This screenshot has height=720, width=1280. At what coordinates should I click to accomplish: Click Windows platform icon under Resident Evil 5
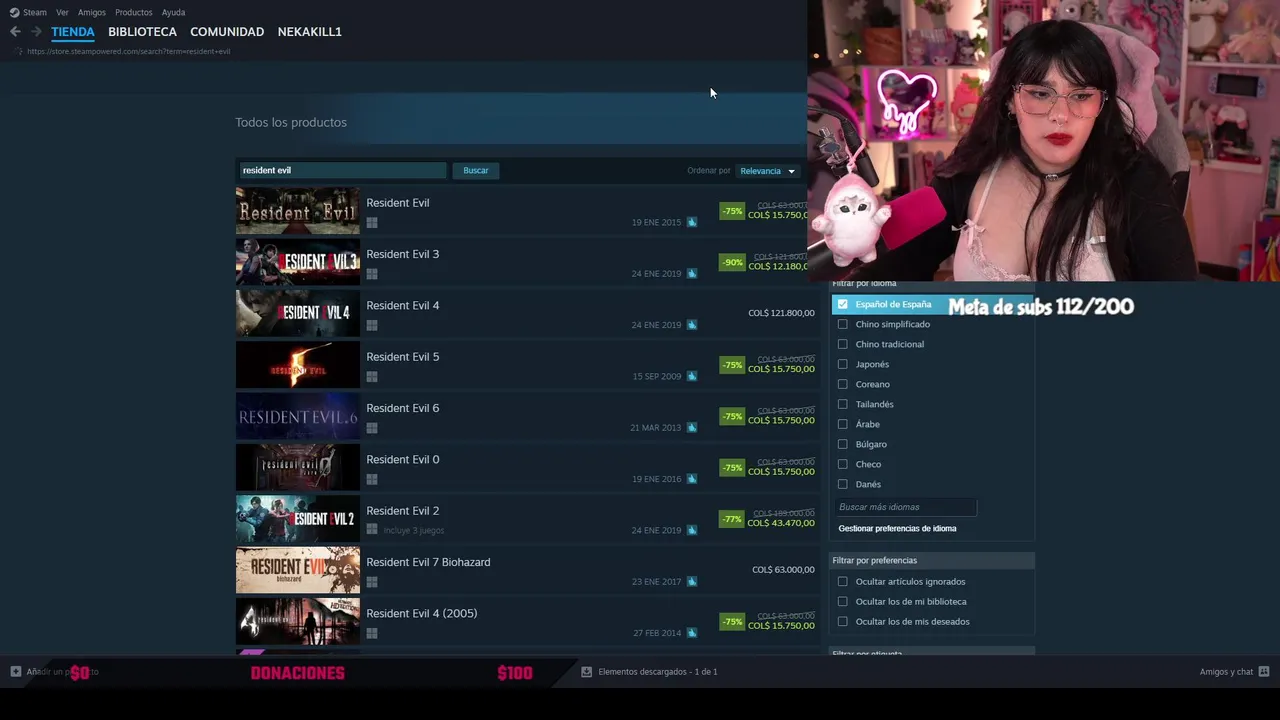pyautogui.click(x=372, y=377)
